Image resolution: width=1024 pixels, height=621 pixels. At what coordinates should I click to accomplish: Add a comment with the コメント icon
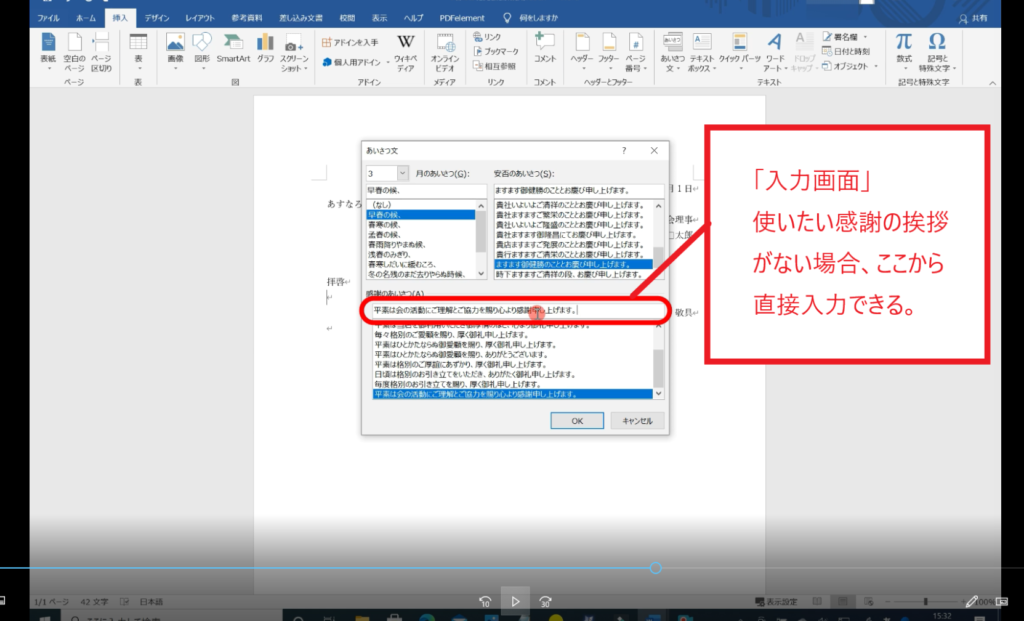tap(544, 47)
